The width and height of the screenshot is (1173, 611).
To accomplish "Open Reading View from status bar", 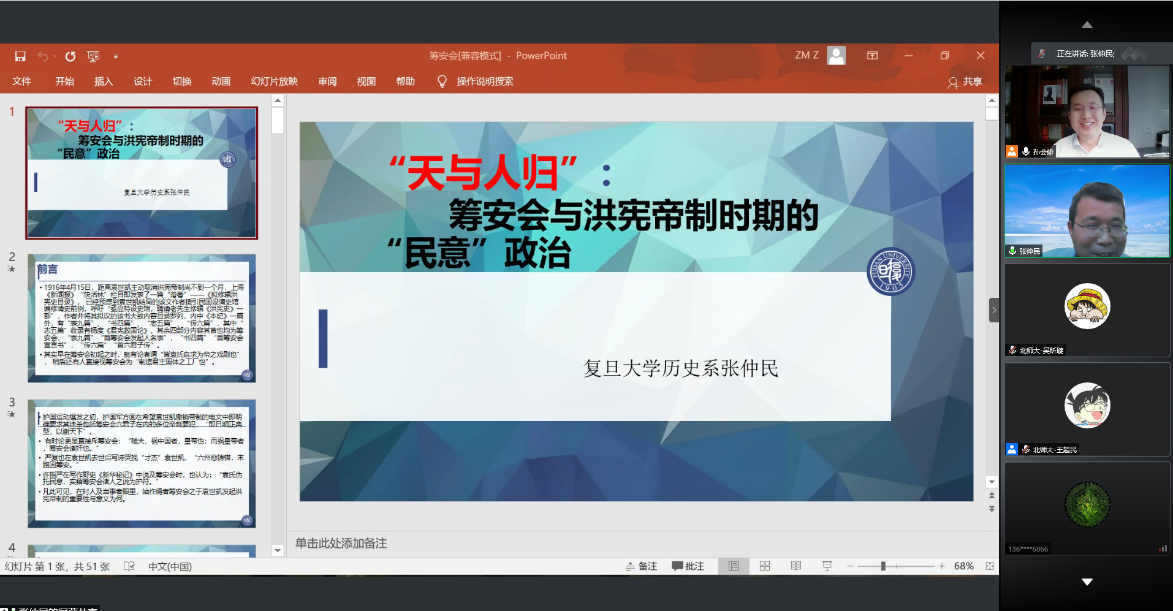I will click(x=796, y=566).
